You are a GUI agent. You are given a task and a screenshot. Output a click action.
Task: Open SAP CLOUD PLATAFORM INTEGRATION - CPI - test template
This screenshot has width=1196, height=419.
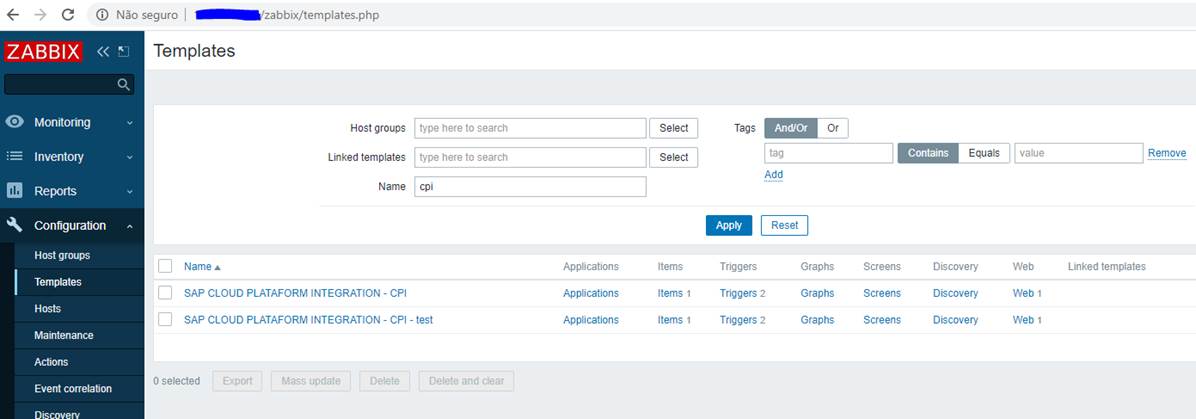(x=308, y=320)
